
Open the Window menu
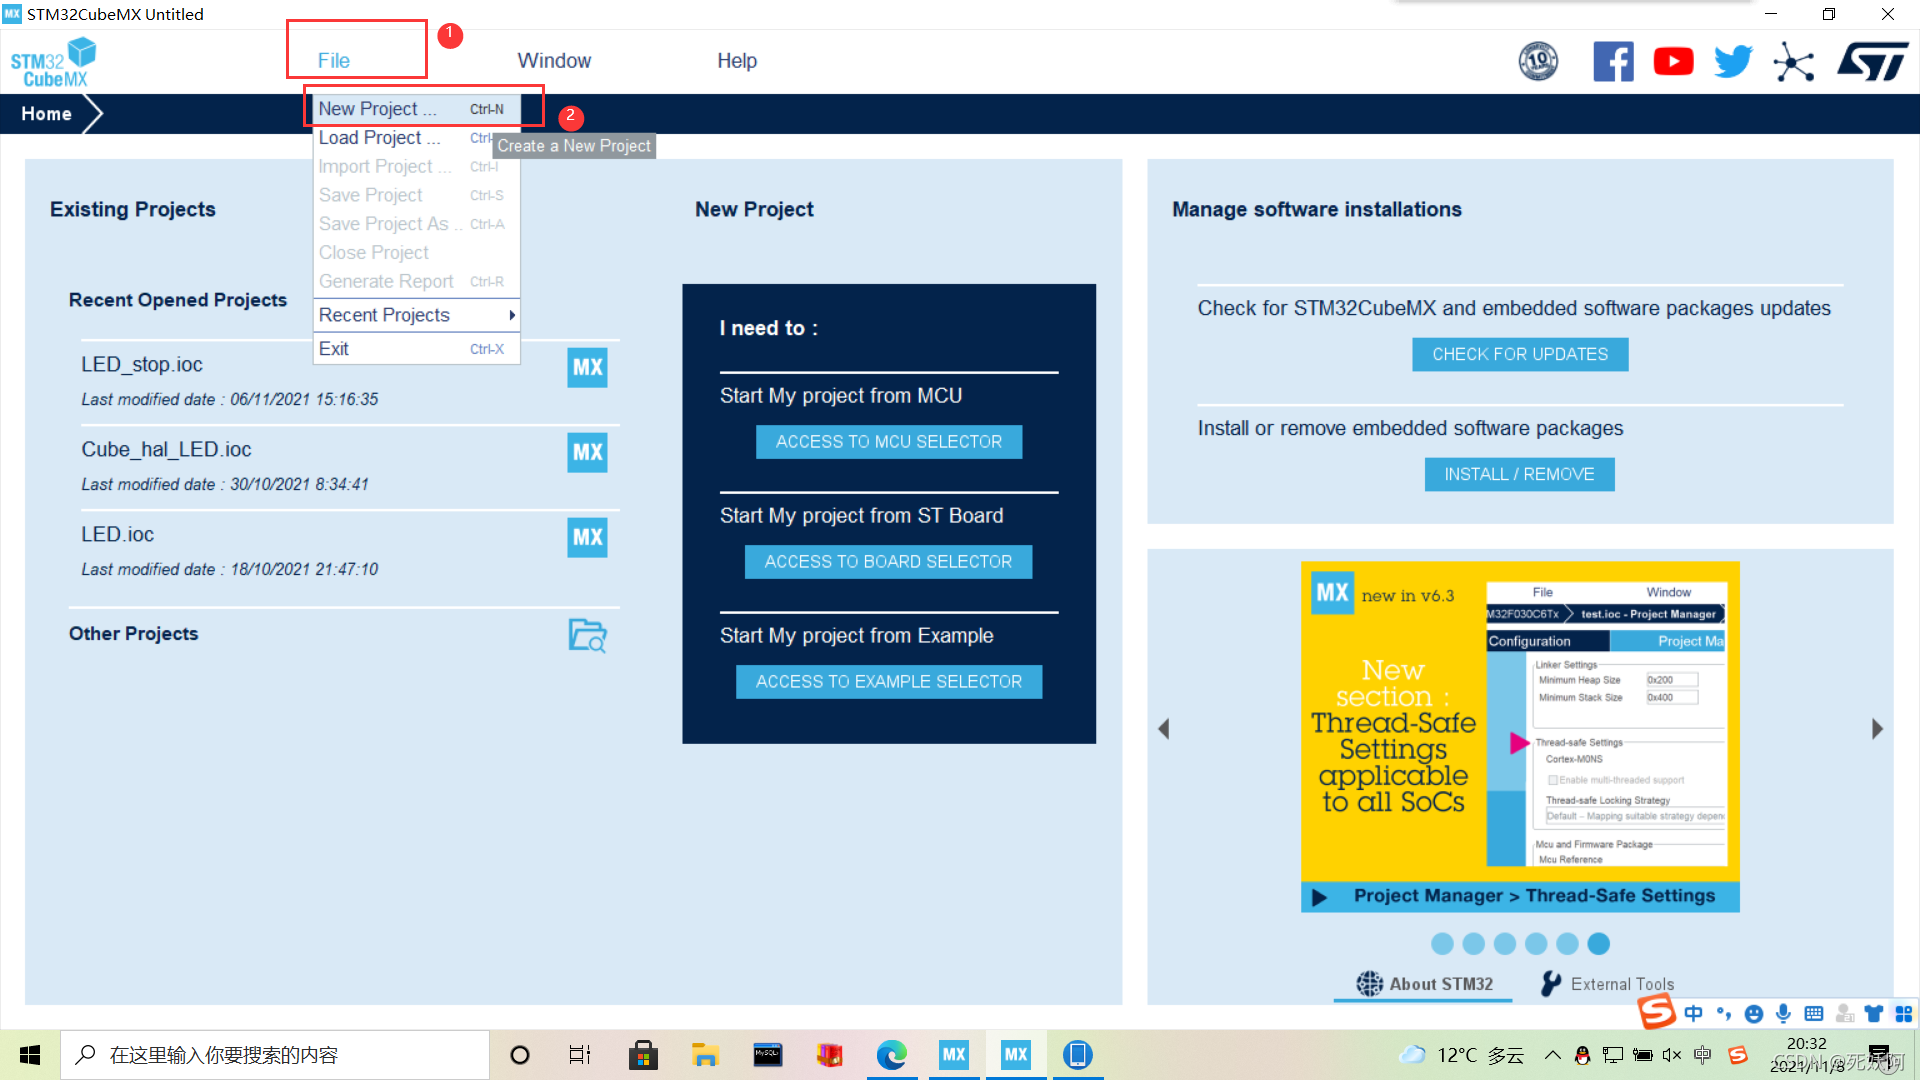pos(554,61)
